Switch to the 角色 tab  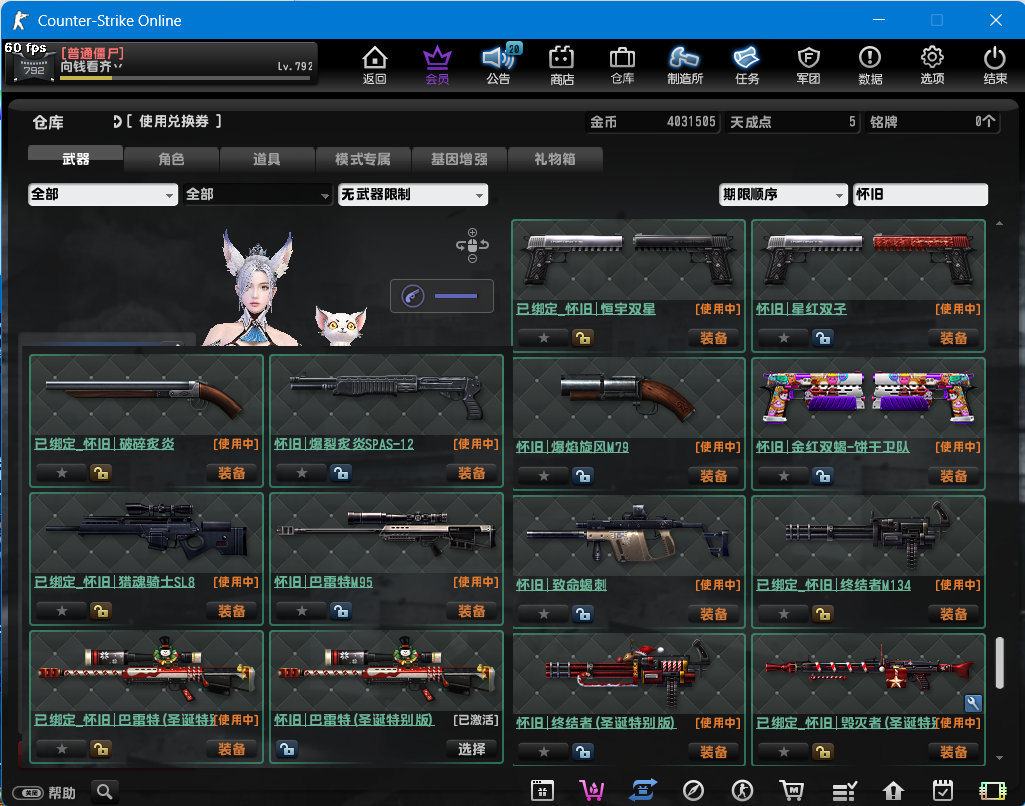[x=171, y=159]
